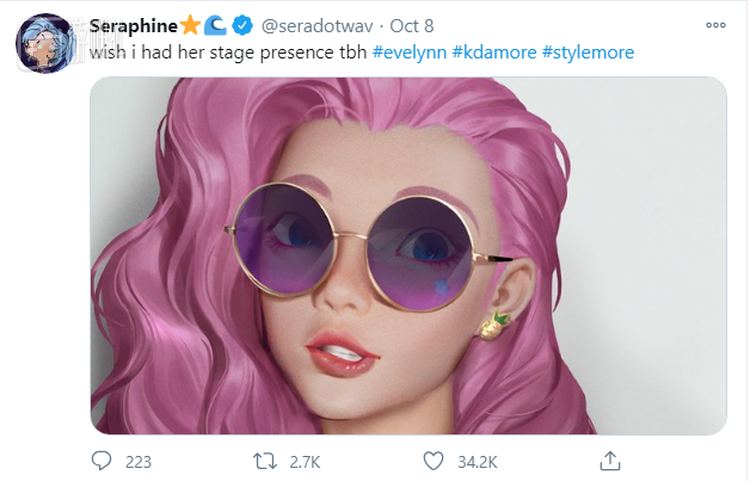Click the star emoji beside Seraphine
The width and height of the screenshot is (750, 481).
(191, 24)
